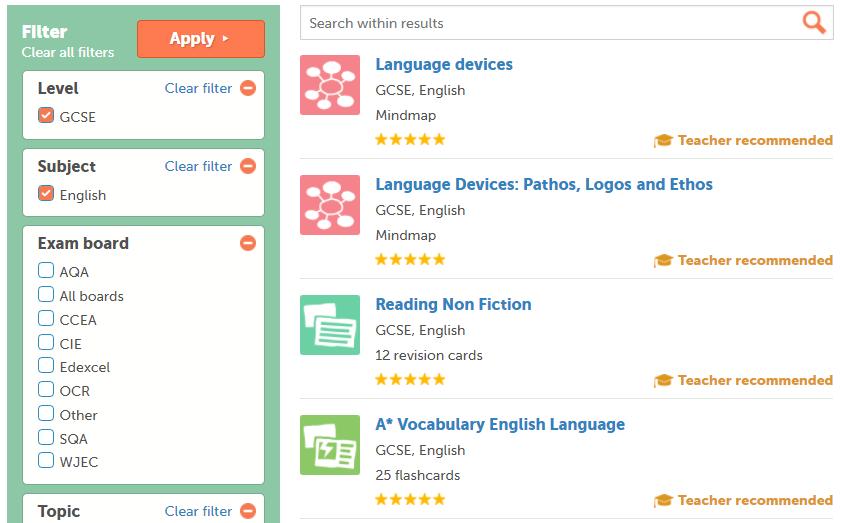
Task: Collapse the Topic filter section
Action: (248, 511)
